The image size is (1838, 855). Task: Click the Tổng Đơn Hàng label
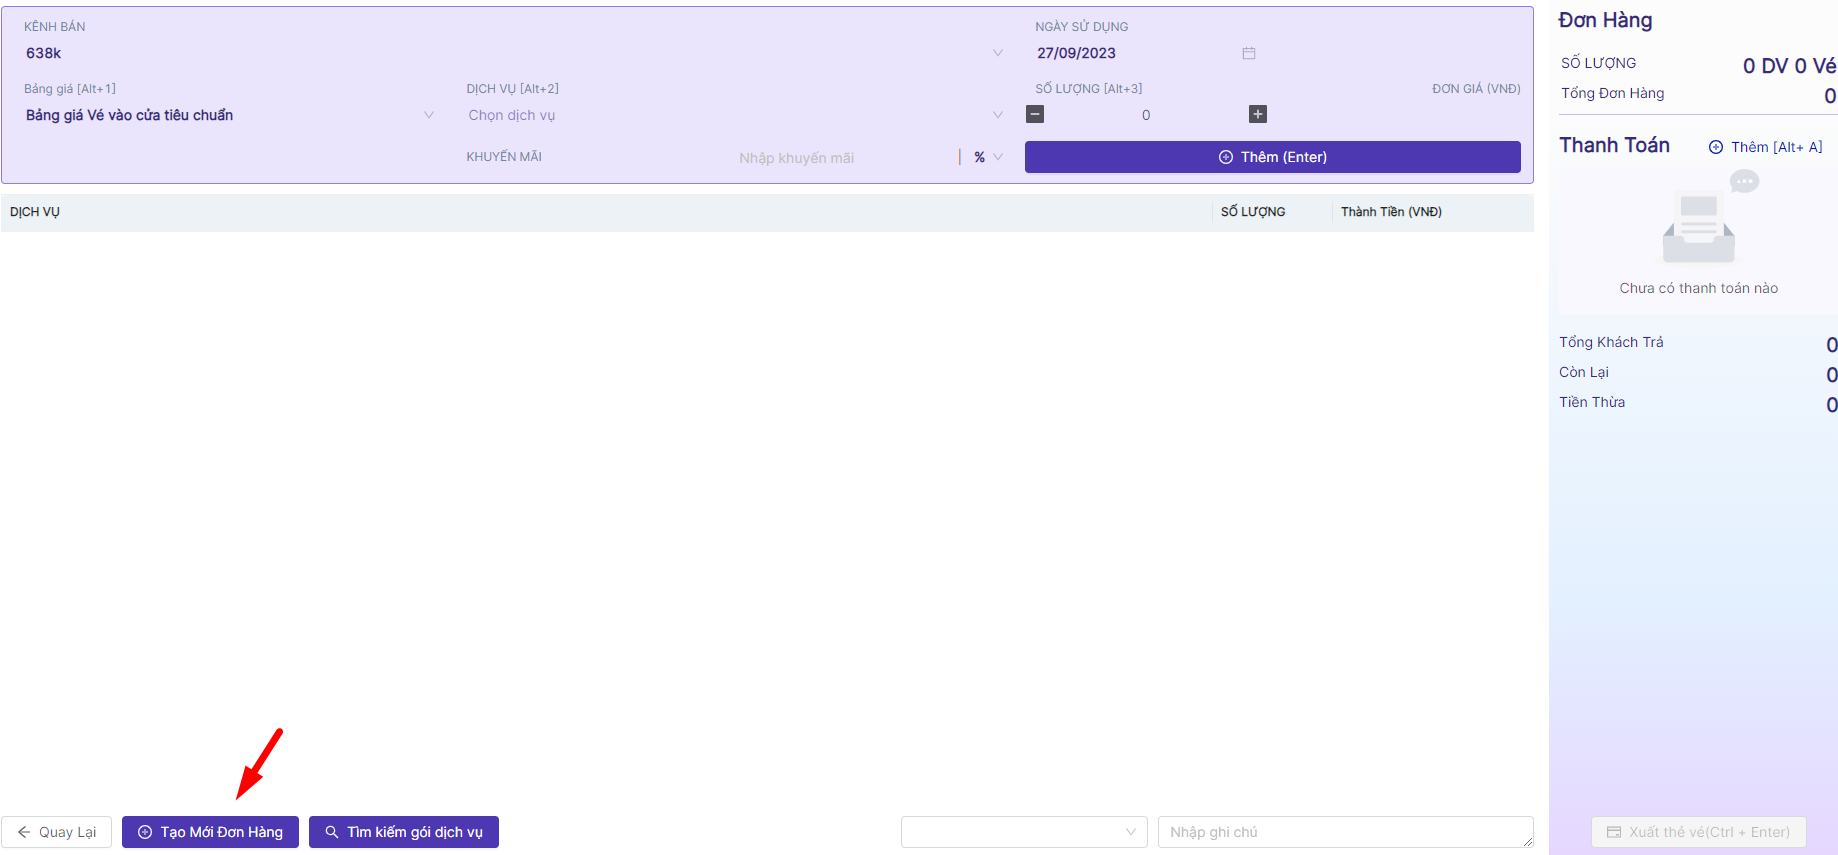[1612, 93]
